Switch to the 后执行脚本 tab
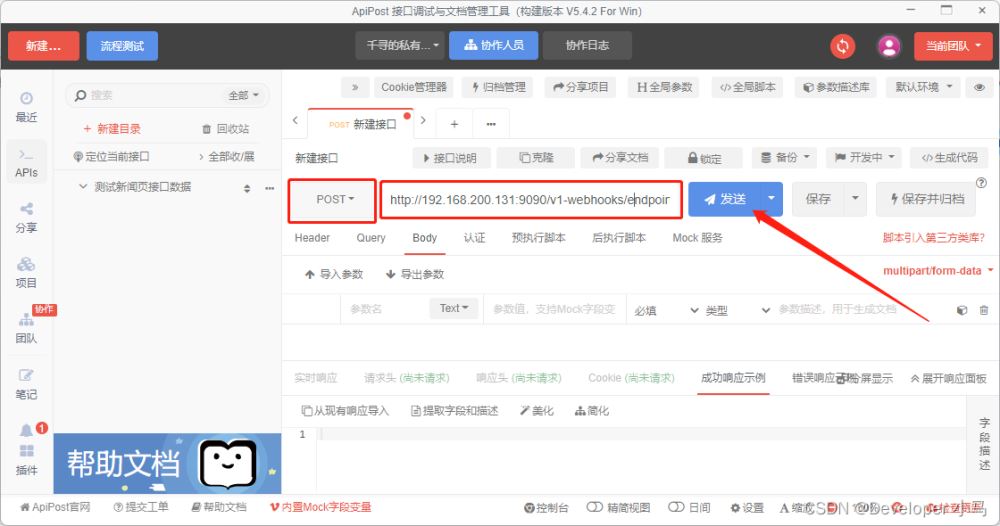The width and height of the screenshot is (1000, 526). click(619, 238)
